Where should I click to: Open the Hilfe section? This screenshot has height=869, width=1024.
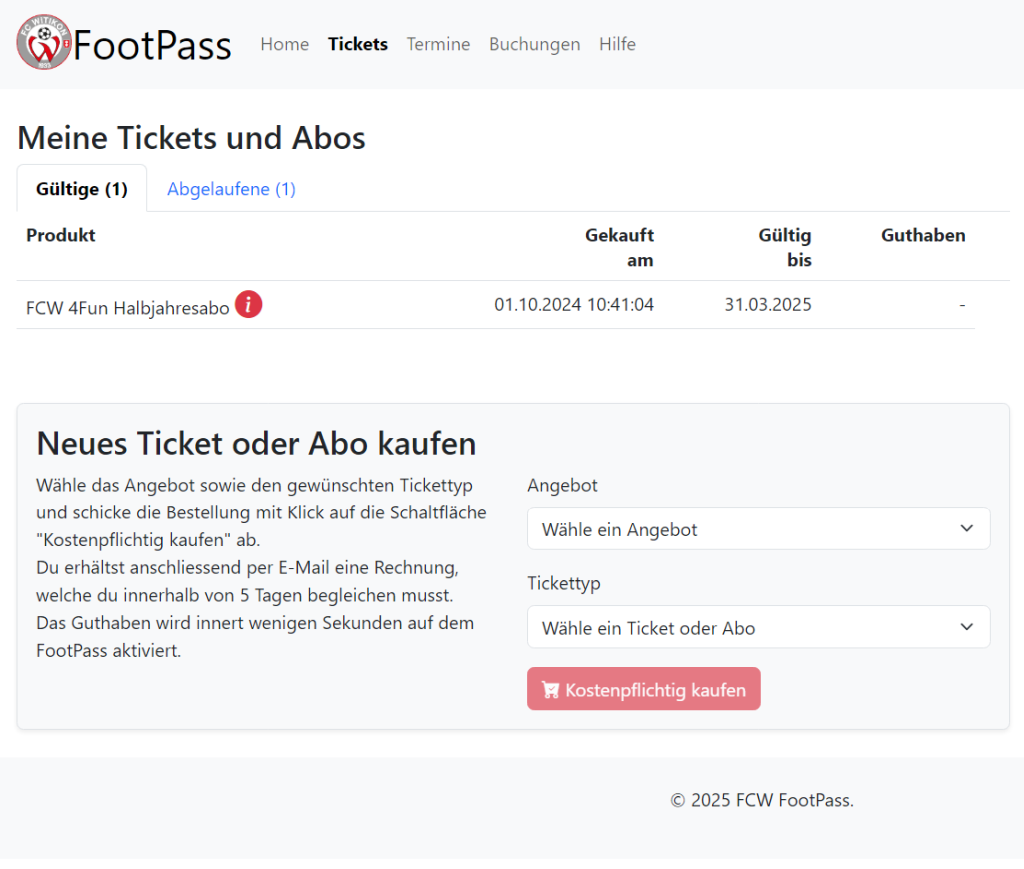[x=617, y=44]
